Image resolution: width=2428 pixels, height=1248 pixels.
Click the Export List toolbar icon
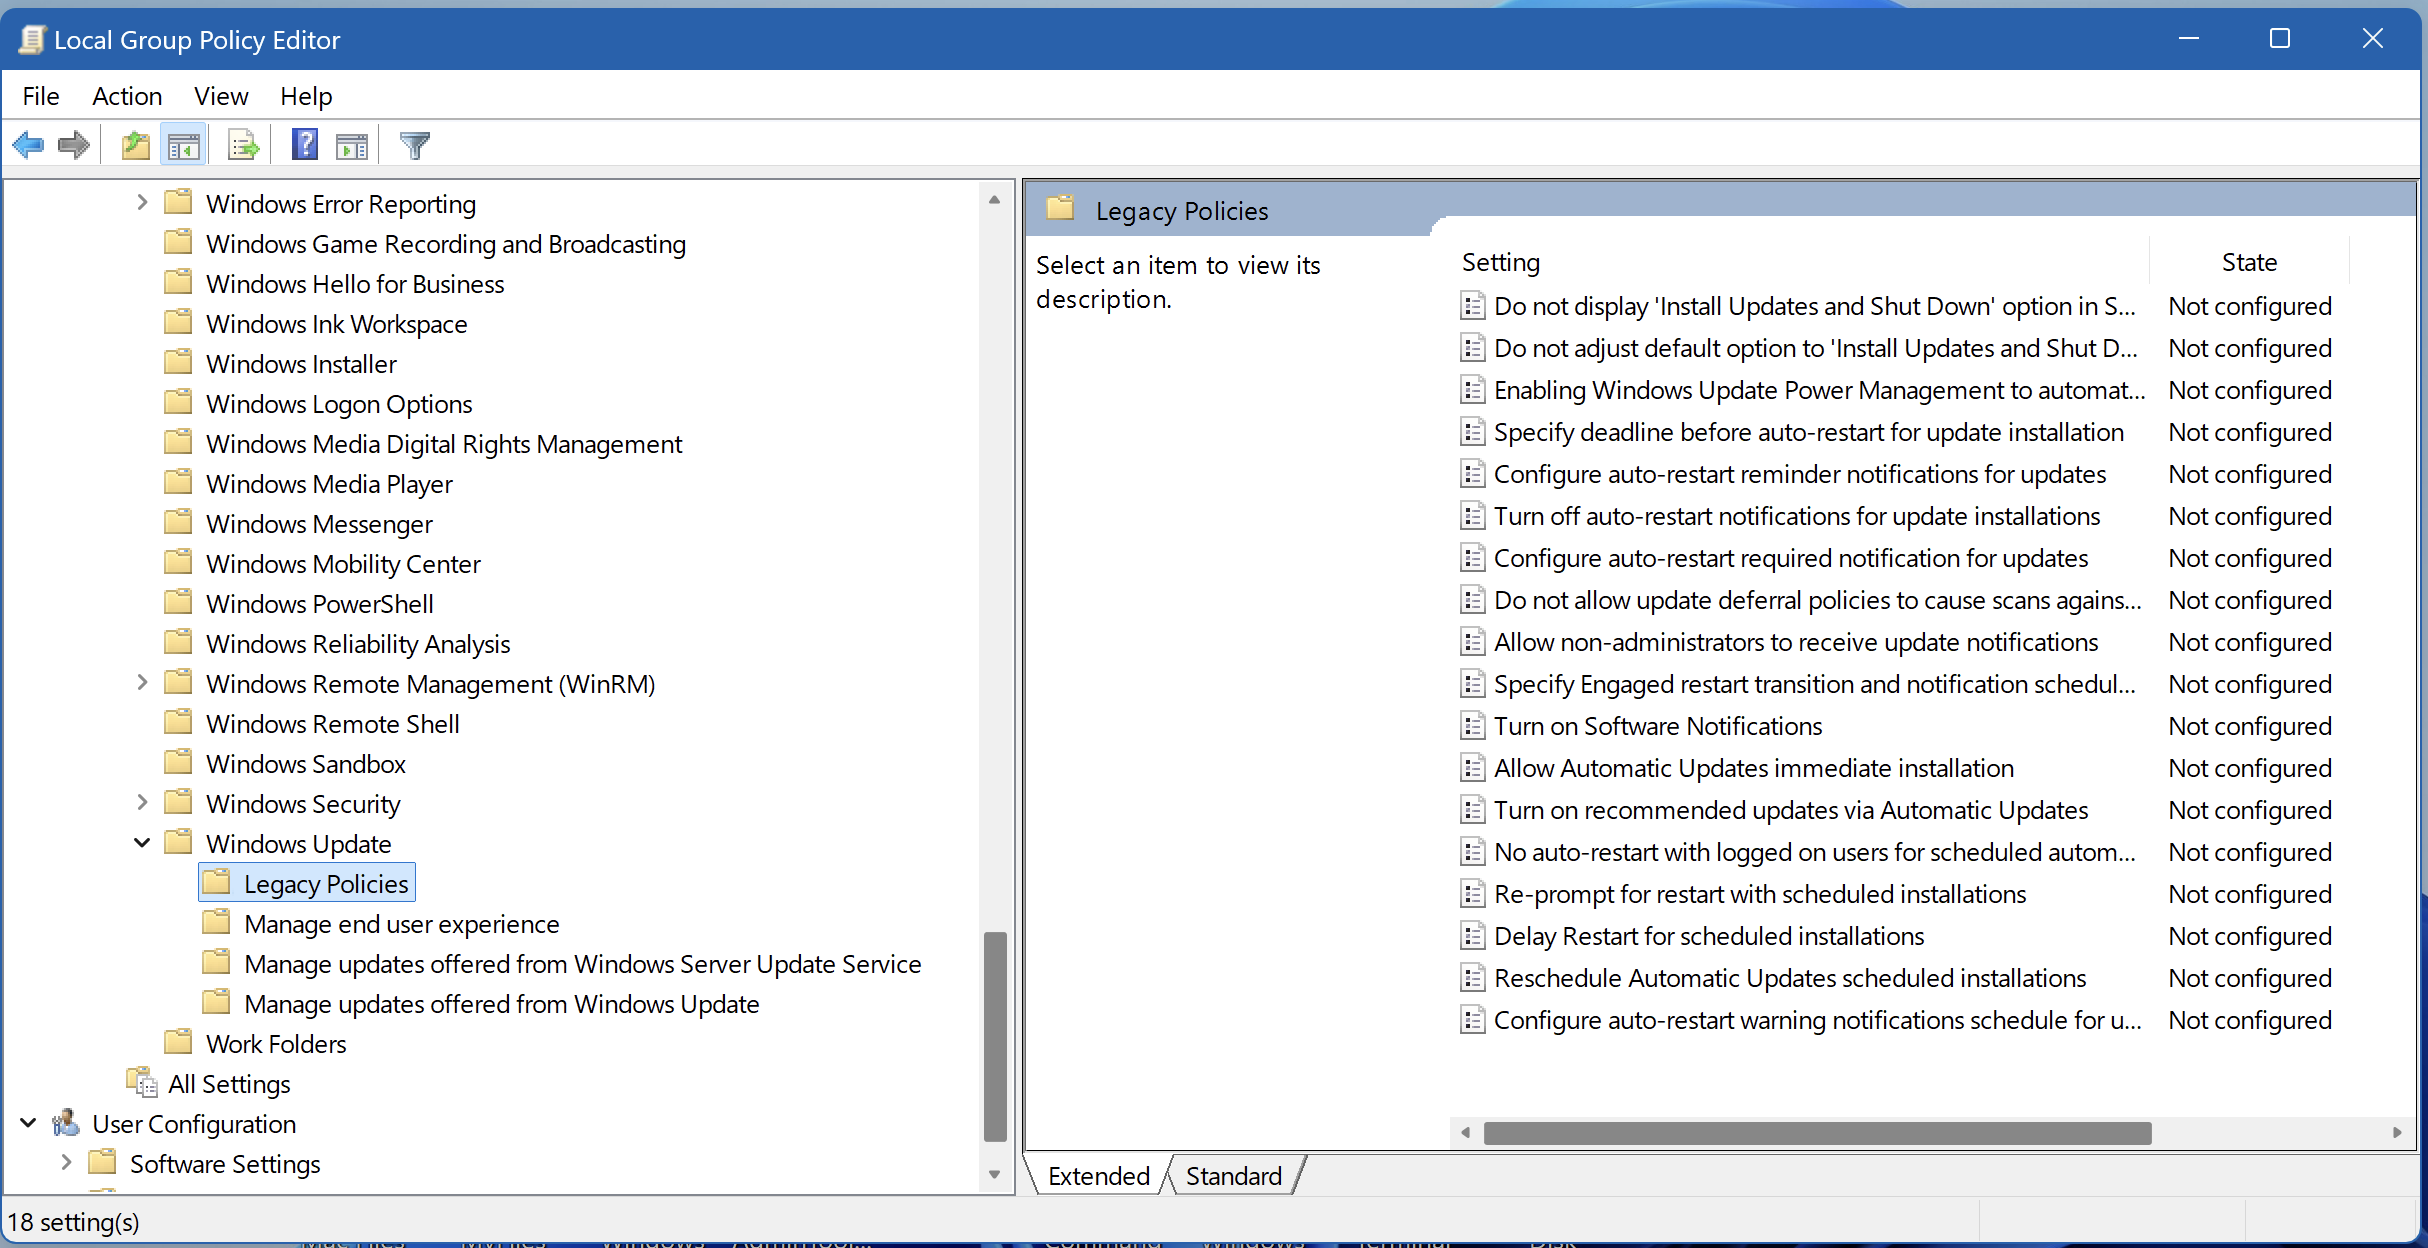coord(243,146)
